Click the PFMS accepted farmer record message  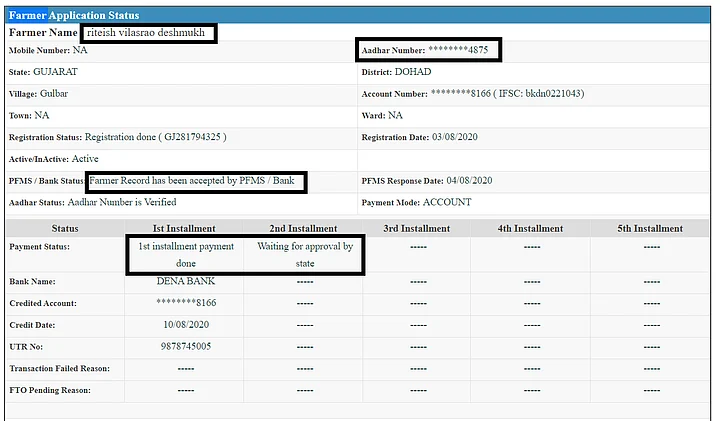[x=196, y=181]
